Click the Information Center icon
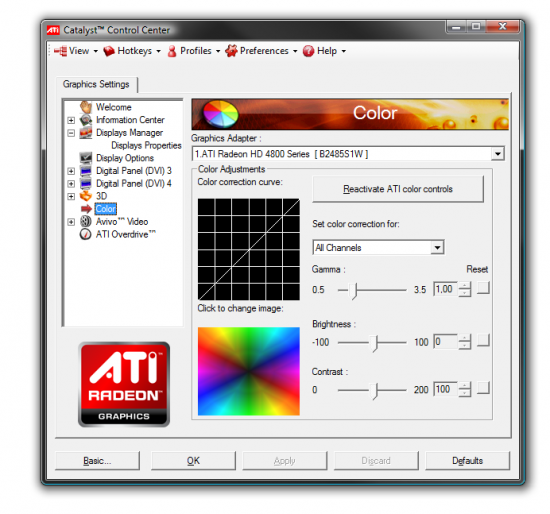550x514 pixels. click(86, 120)
